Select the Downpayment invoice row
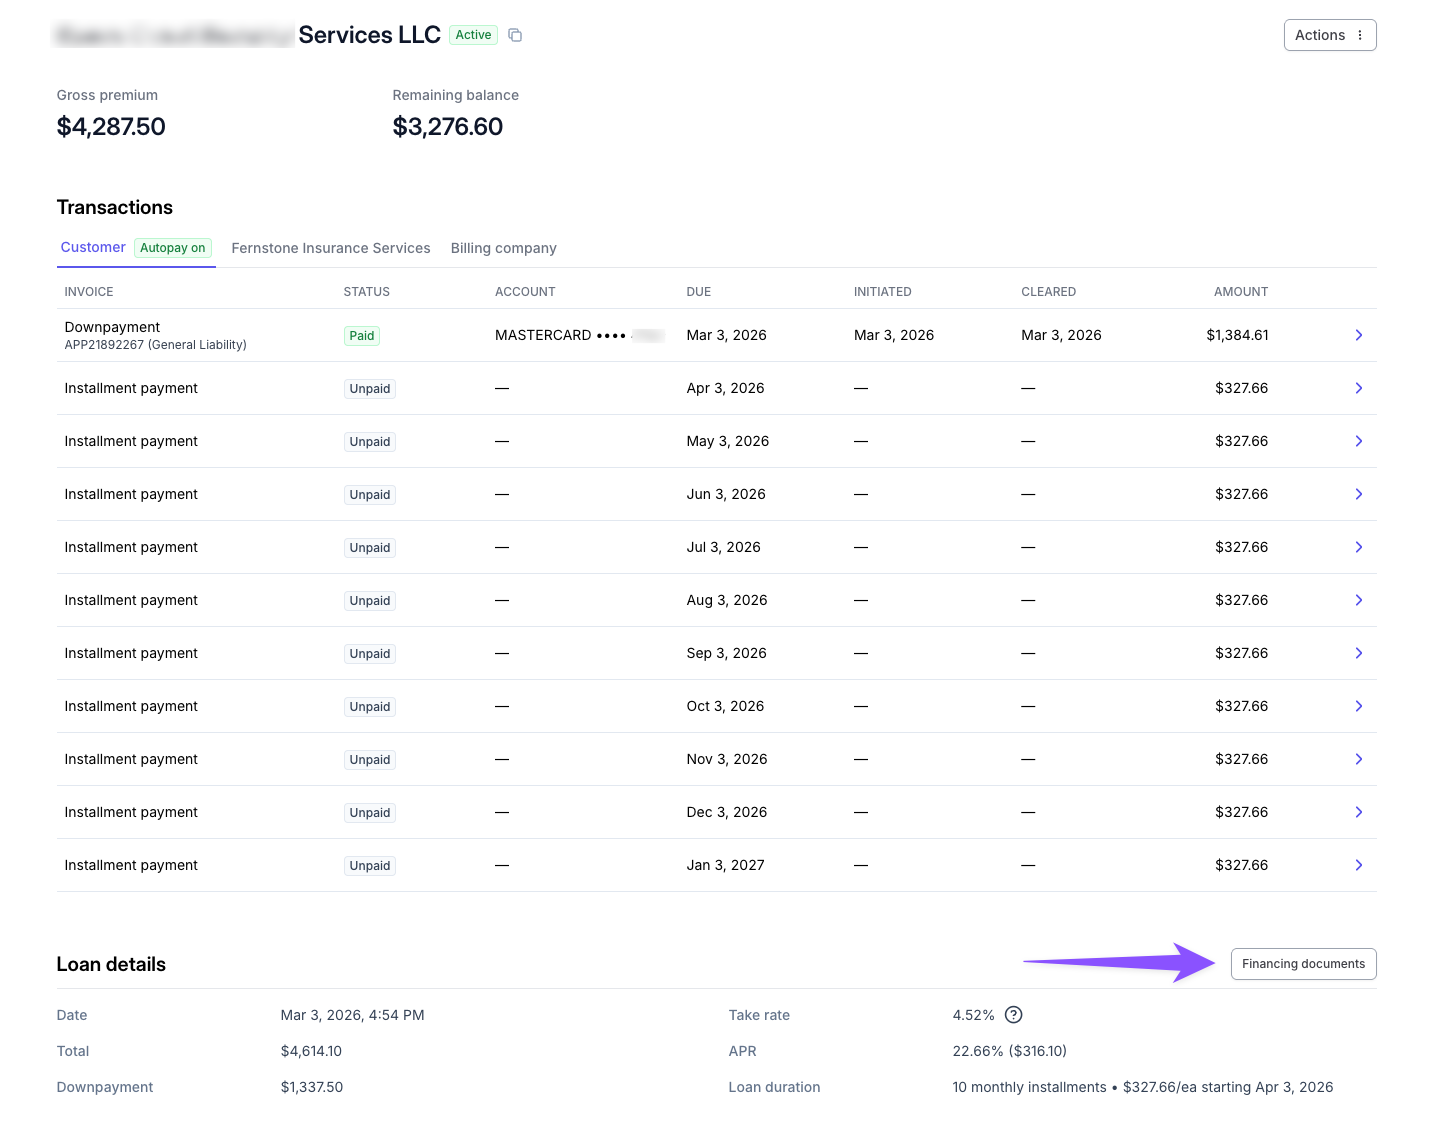Image resolution: width=1433 pixels, height=1139 pixels. click(x=716, y=335)
